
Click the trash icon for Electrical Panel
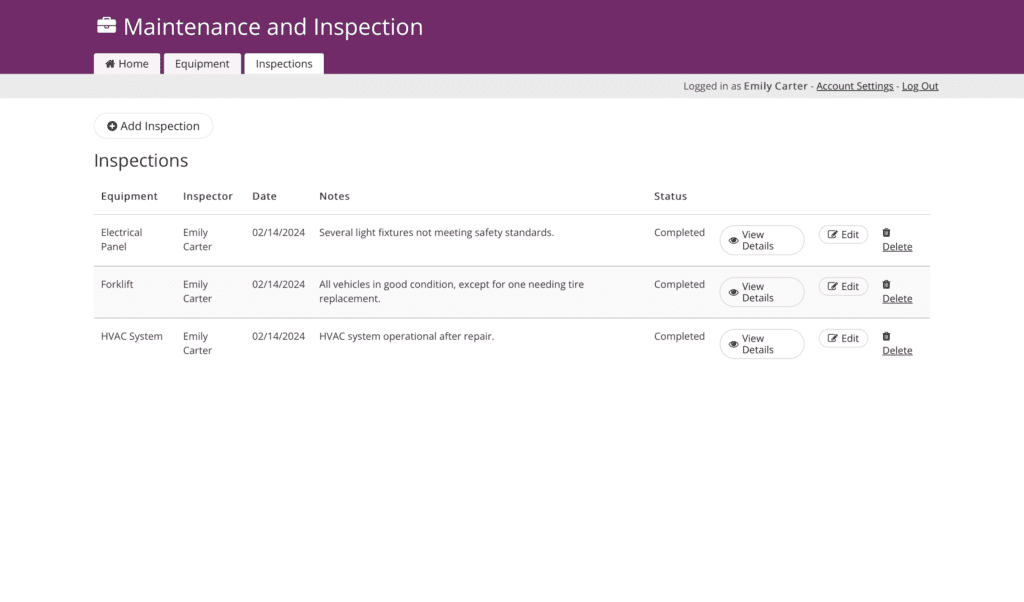[886, 233]
